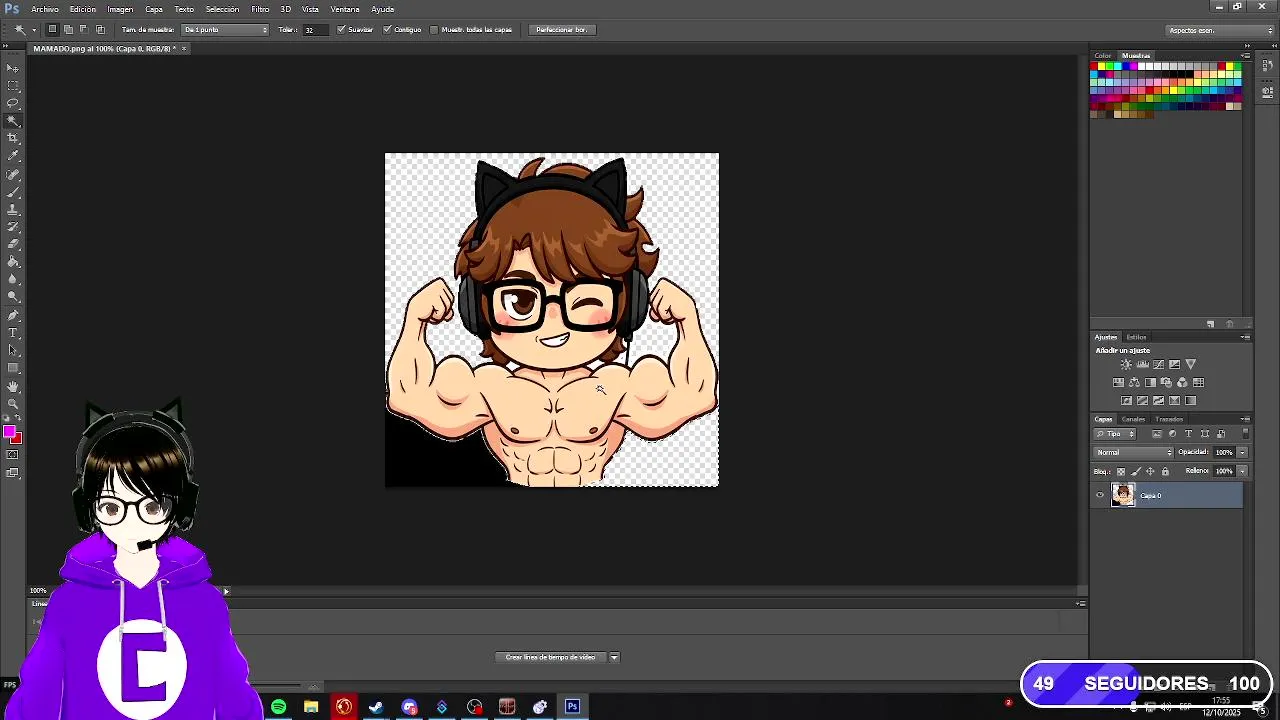
Task: Select the Type tool
Action: click(x=13, y=333)
